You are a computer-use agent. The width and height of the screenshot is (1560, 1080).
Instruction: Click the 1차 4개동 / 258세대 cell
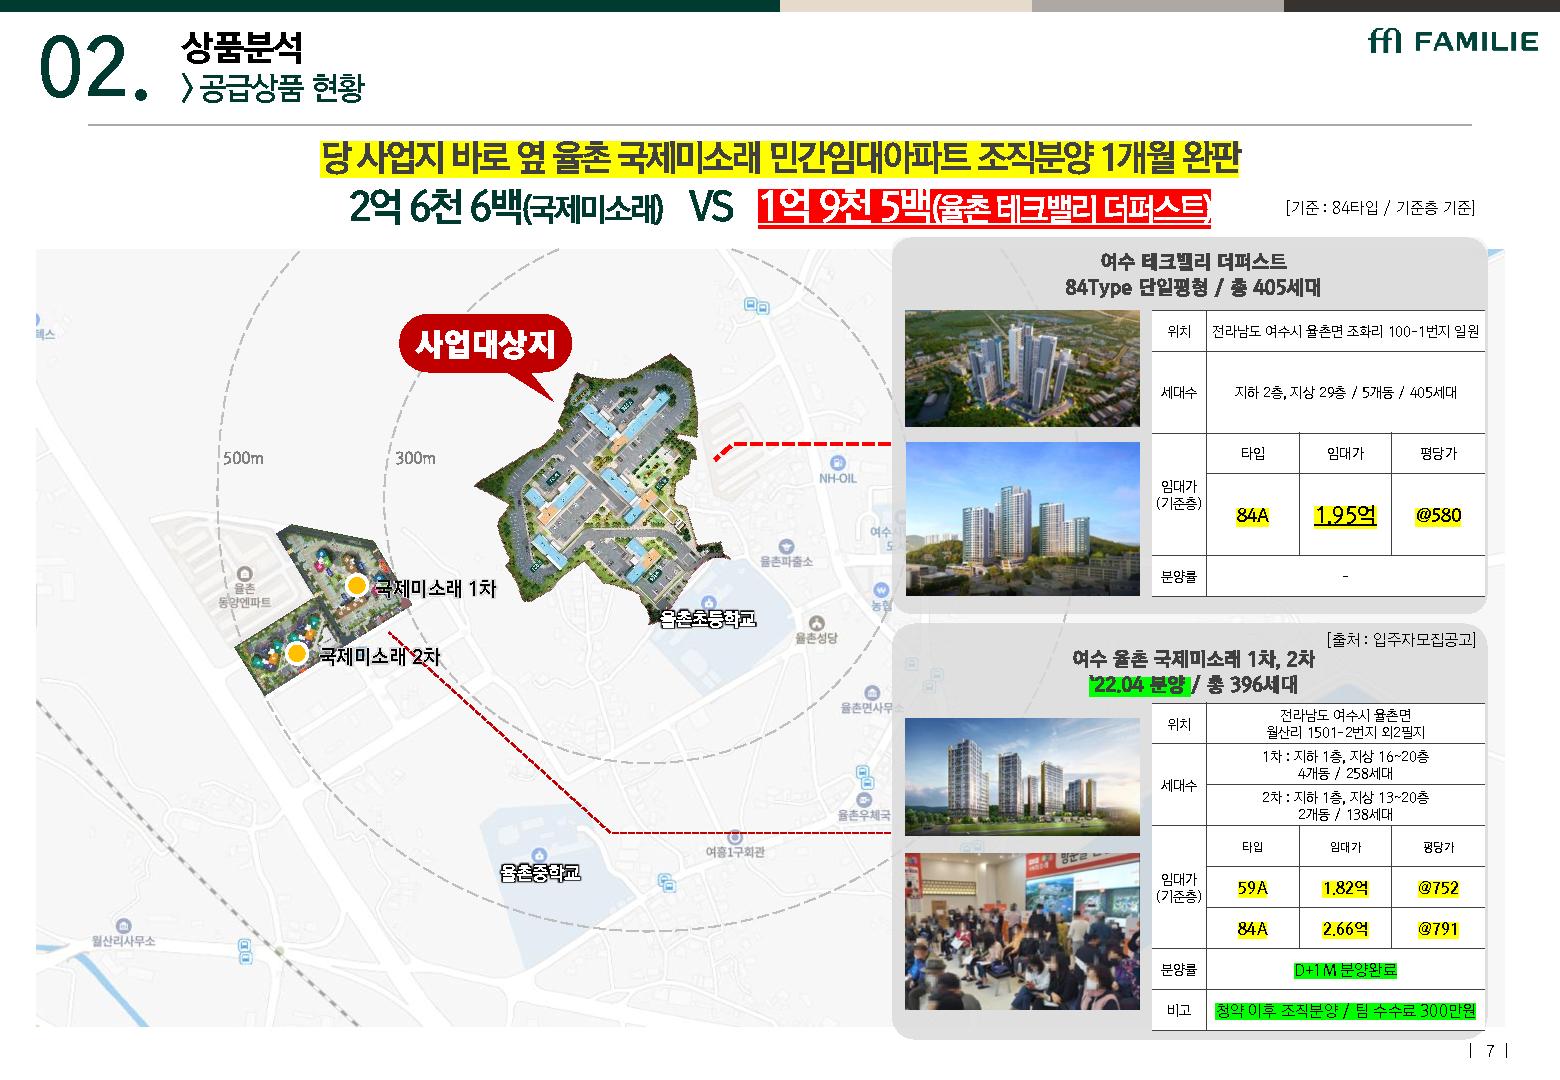coord(1345,765)
